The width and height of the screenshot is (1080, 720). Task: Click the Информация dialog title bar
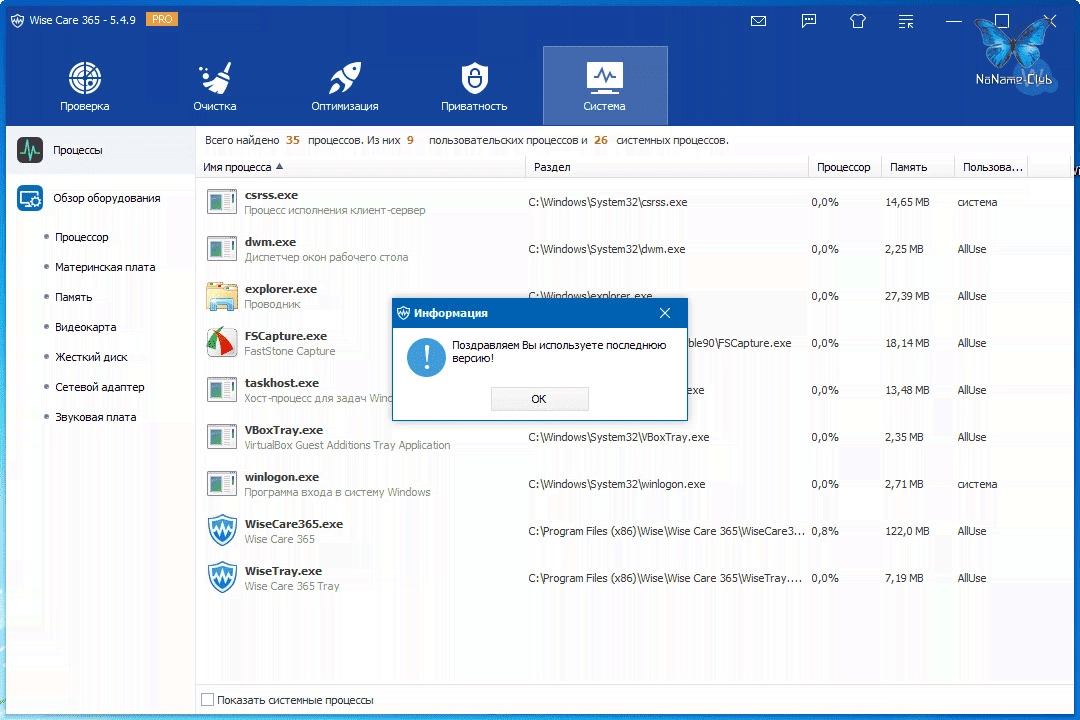click(540, 313)
